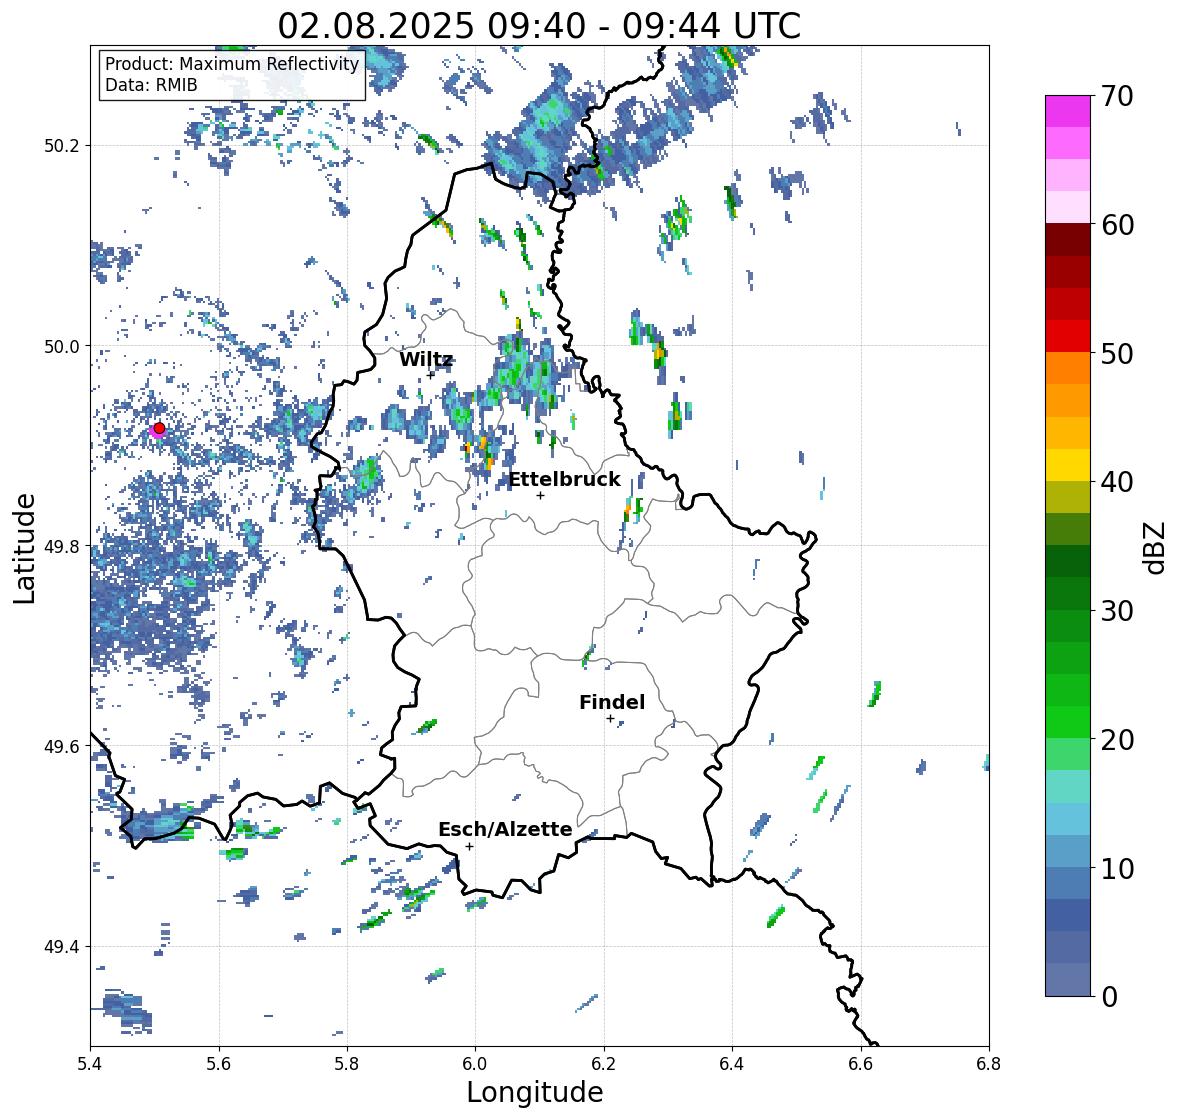The width and height of the screenshot is (1179, 1117).
Task: Click the 50.0 latitude tick label
Action: pyautogui.click(x=64, y=347)
